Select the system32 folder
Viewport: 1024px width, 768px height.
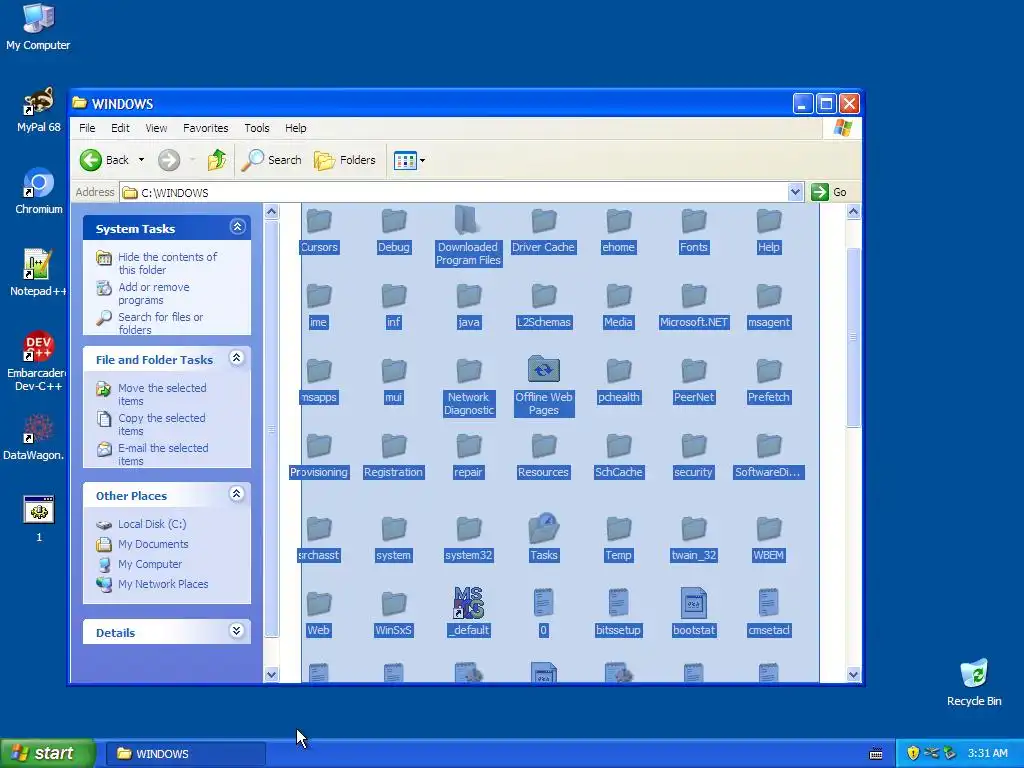click(468, 539)
